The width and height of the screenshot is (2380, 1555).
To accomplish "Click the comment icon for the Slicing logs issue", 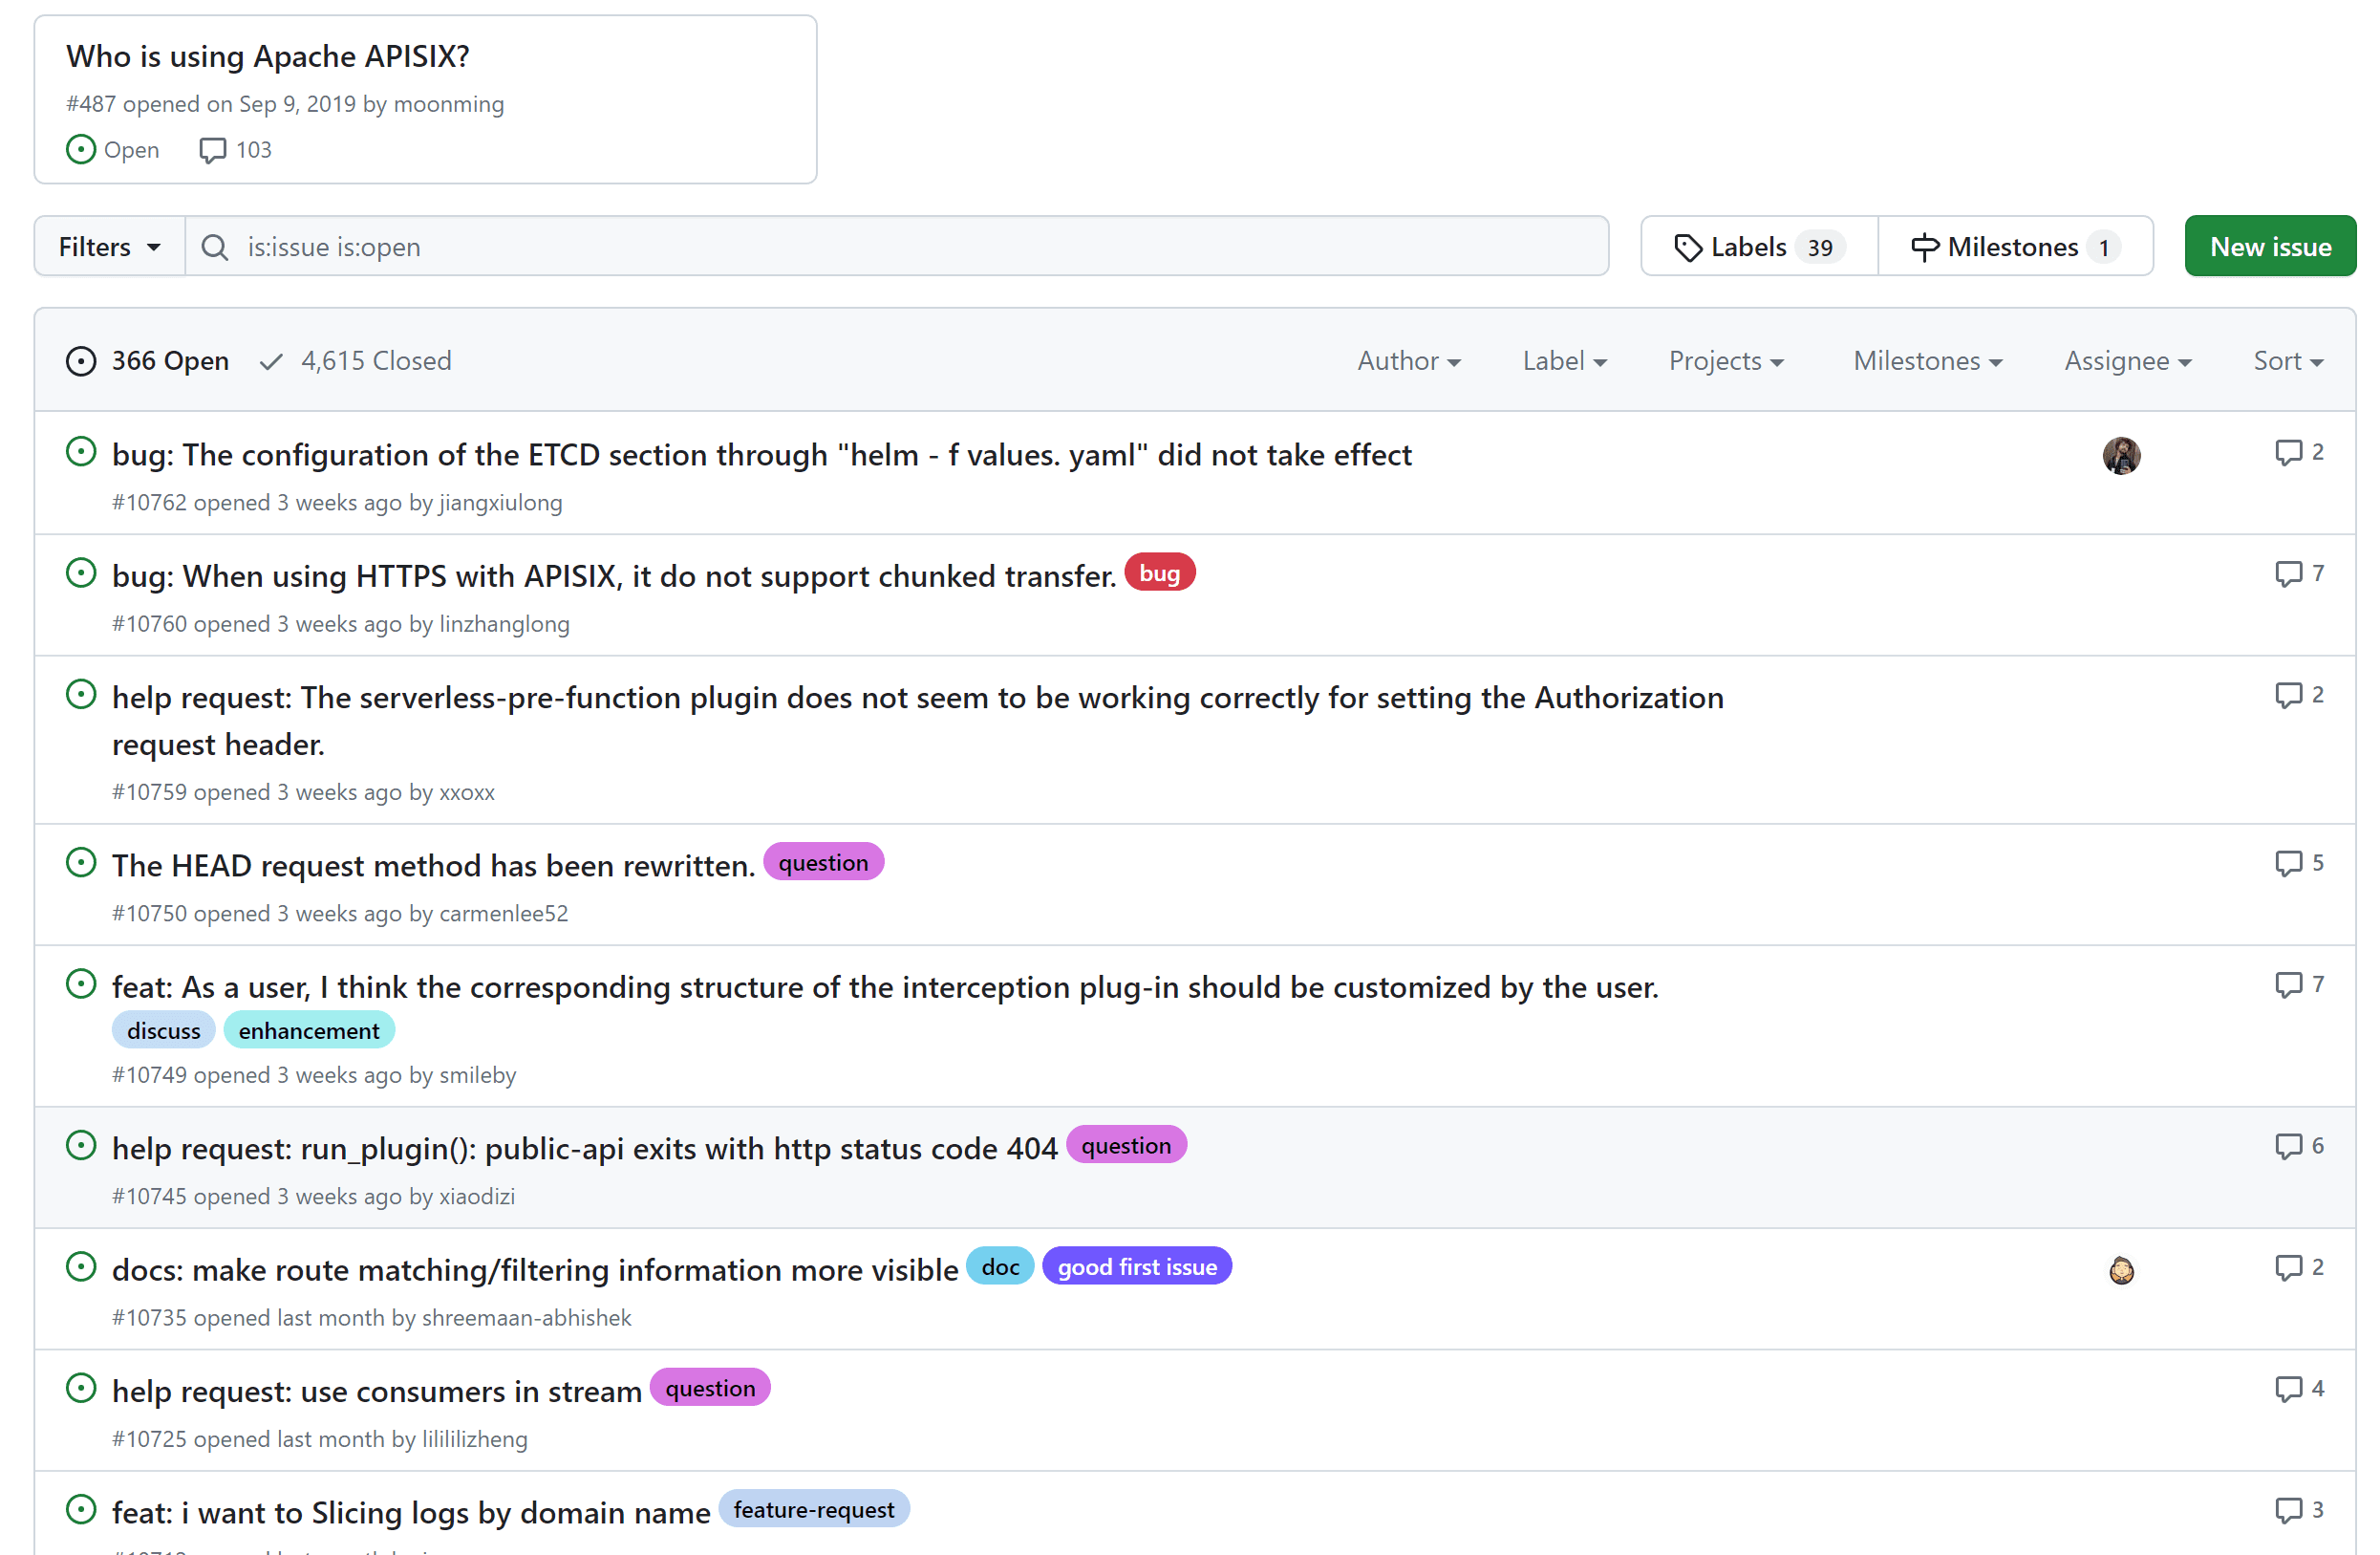I will (2288, 1510).
